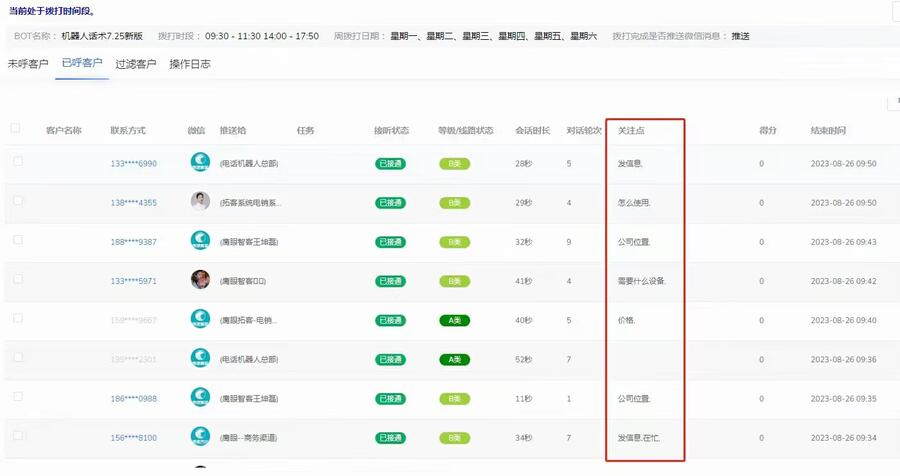
Task: Click the 会话时长 column header
Action: (x=532, y=130)
